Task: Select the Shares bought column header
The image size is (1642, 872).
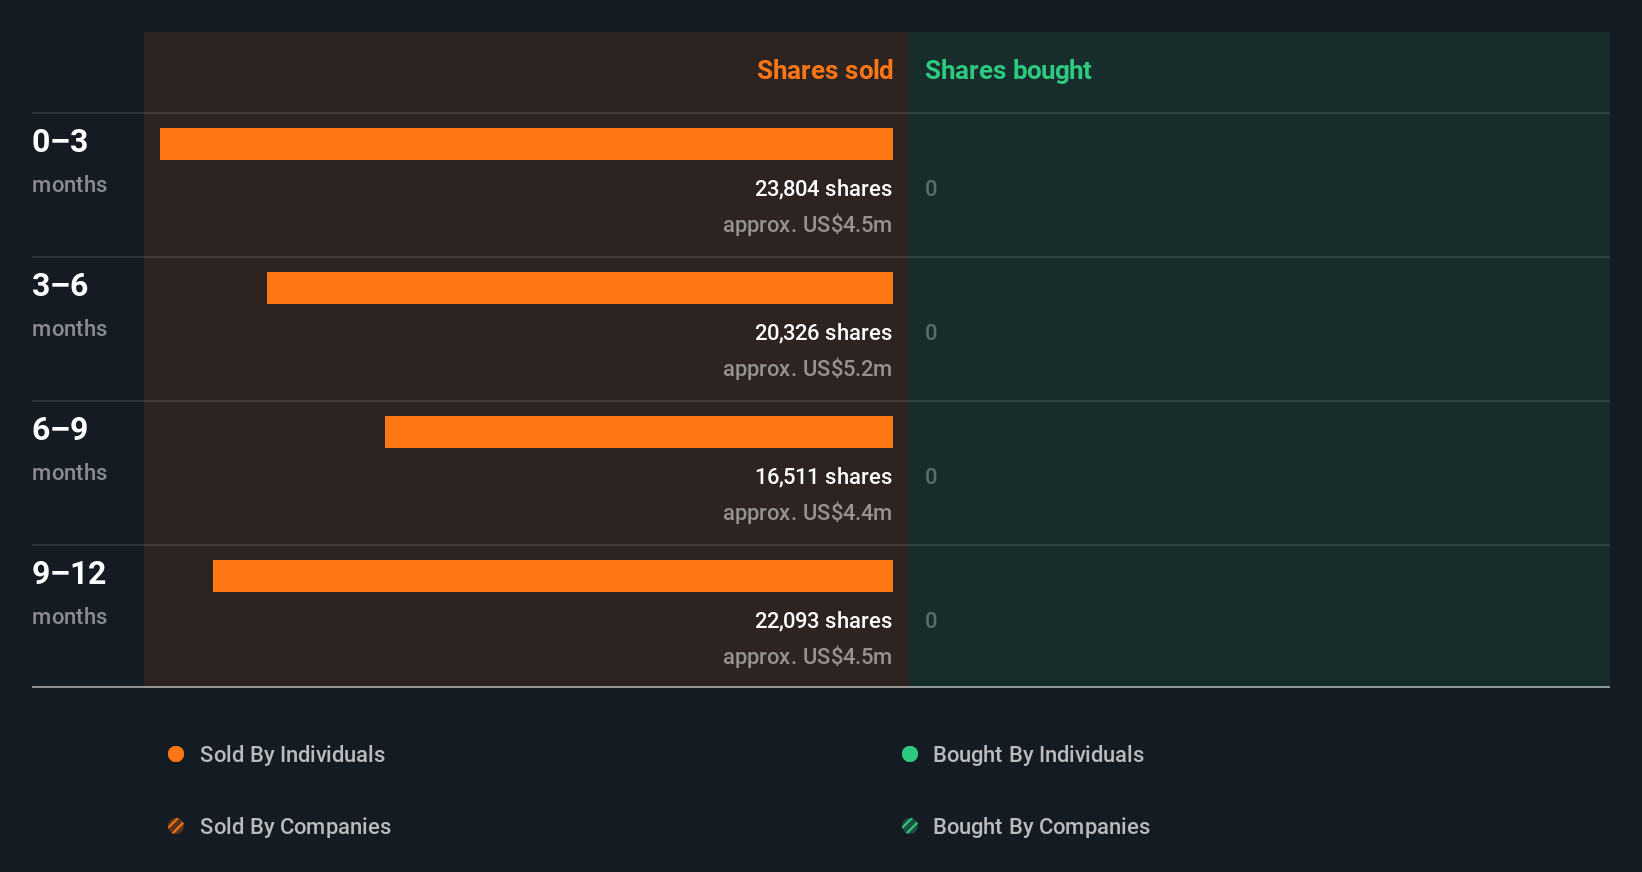Action: pyautogui.click(x=1007, y=70)
